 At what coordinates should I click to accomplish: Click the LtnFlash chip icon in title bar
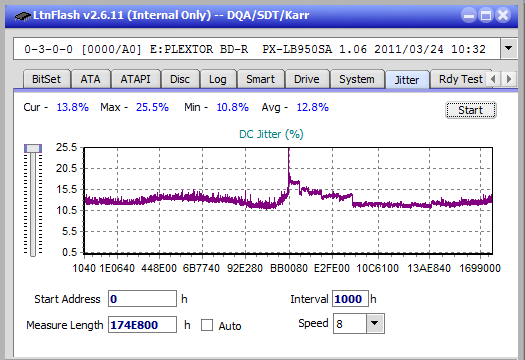[x=23, y=16]
